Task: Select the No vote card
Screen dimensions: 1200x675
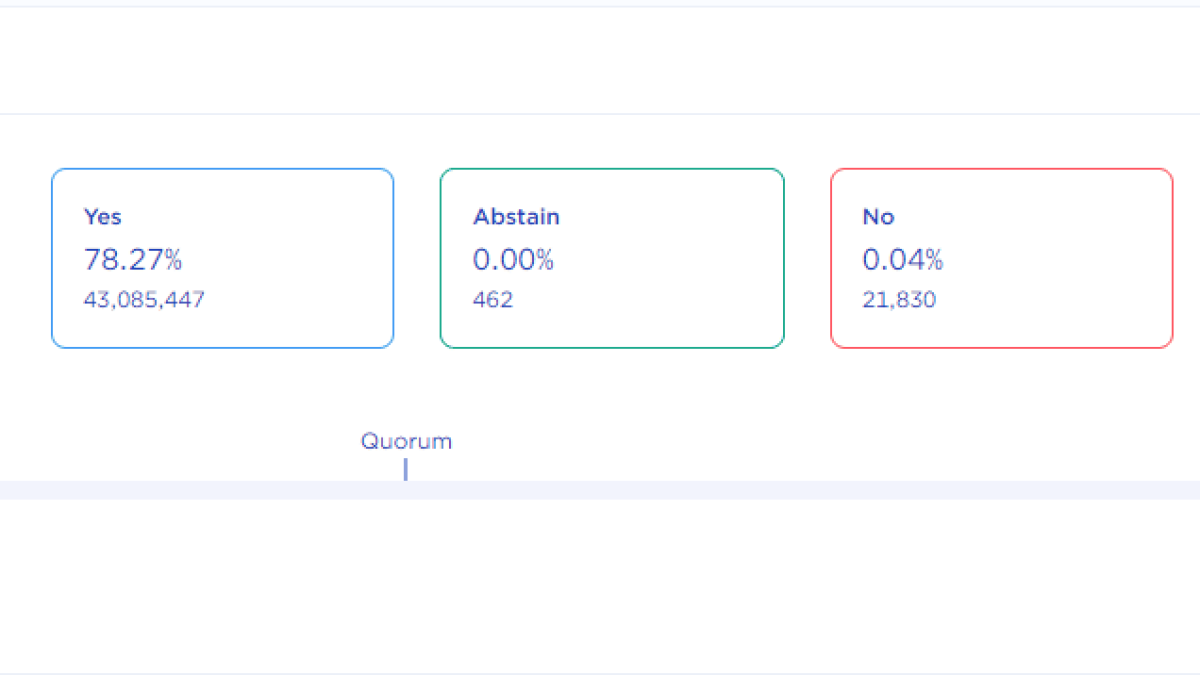Action: click(x=1001, y=258)
